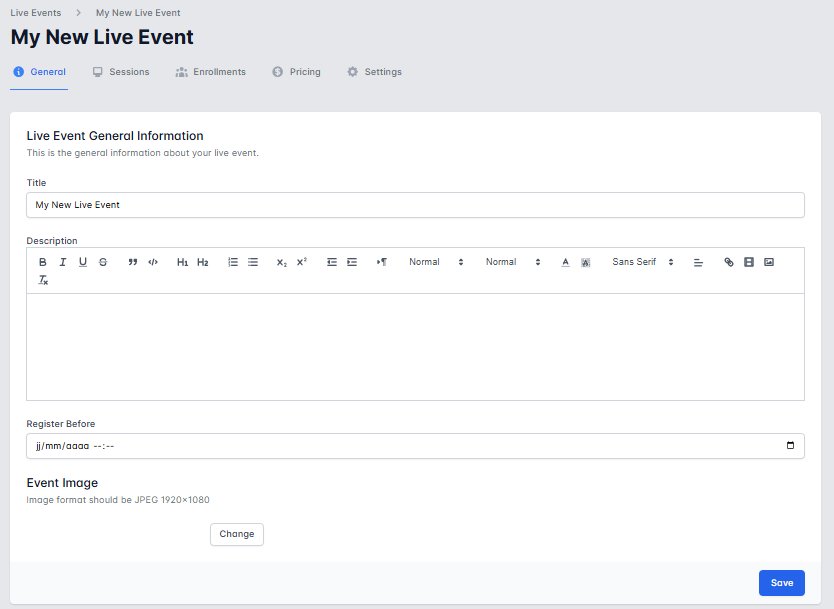The image size is (834, 609).
Task: Switch to the Sessions tab
Action: [x=121, y=72]
